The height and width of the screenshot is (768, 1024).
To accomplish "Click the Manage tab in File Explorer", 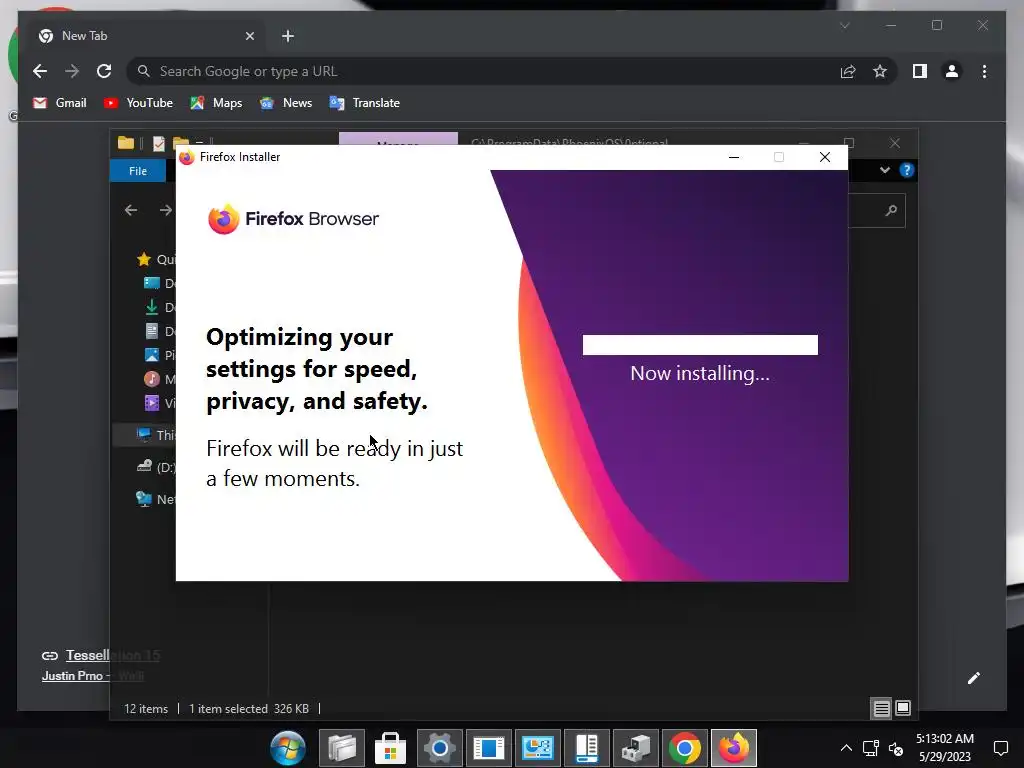I will click(x=398, y=139).
